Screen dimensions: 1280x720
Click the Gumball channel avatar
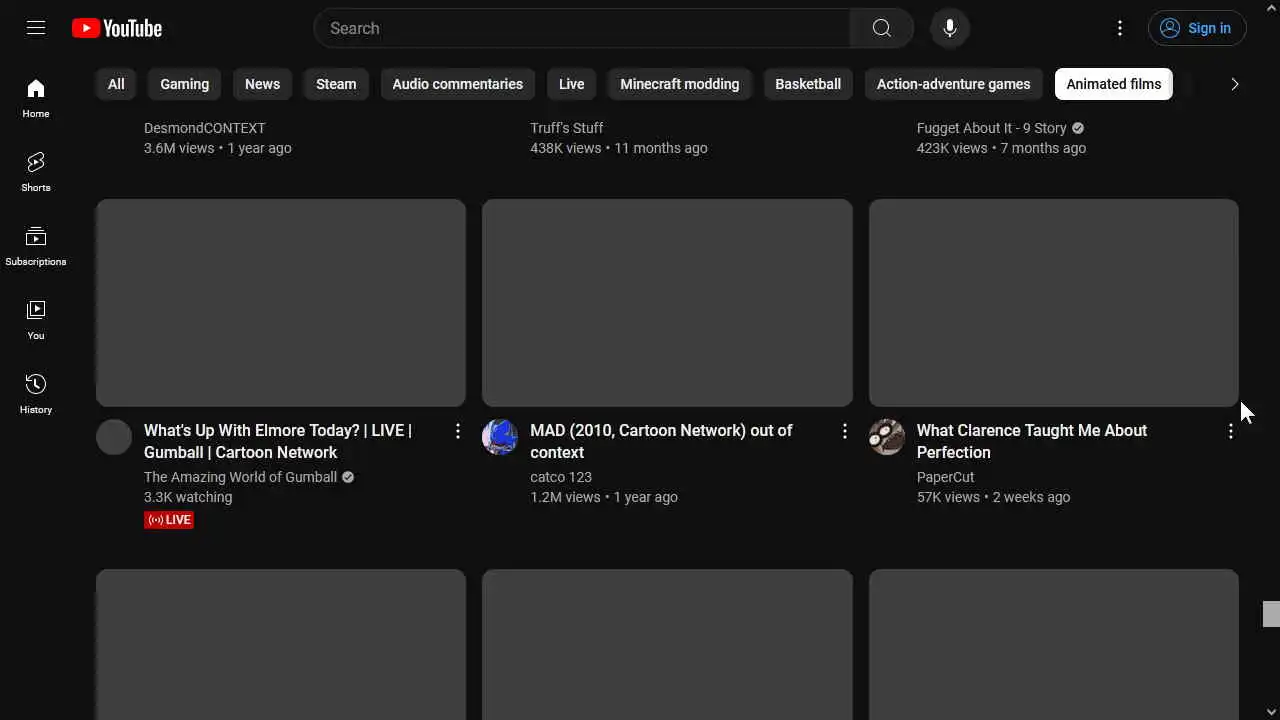coord(114,437)
